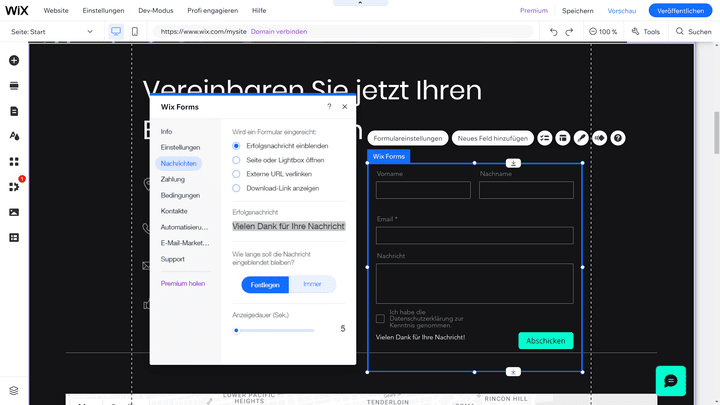The height and width of the screenshot is (405, 720).
Task: Click the Domain verbinden link
Action: [x=279, y=32]
